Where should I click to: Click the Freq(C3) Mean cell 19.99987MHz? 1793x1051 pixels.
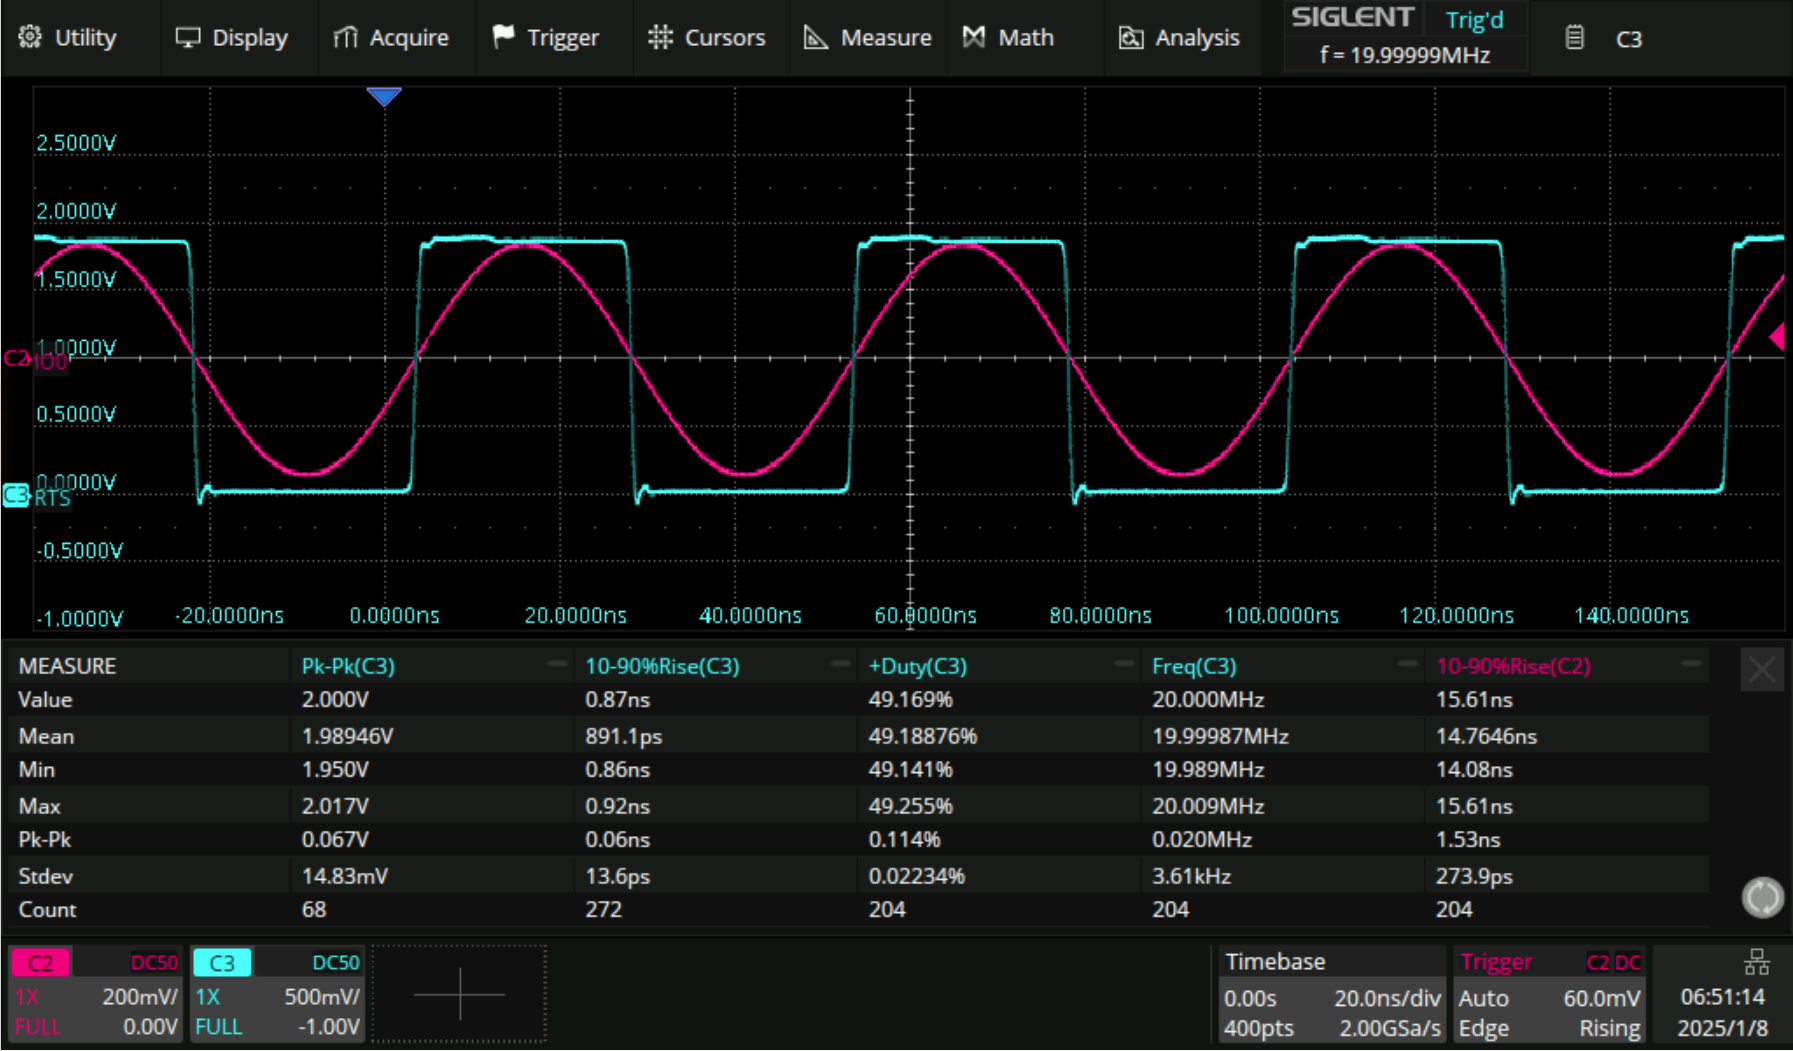[x=1220, y=737]
